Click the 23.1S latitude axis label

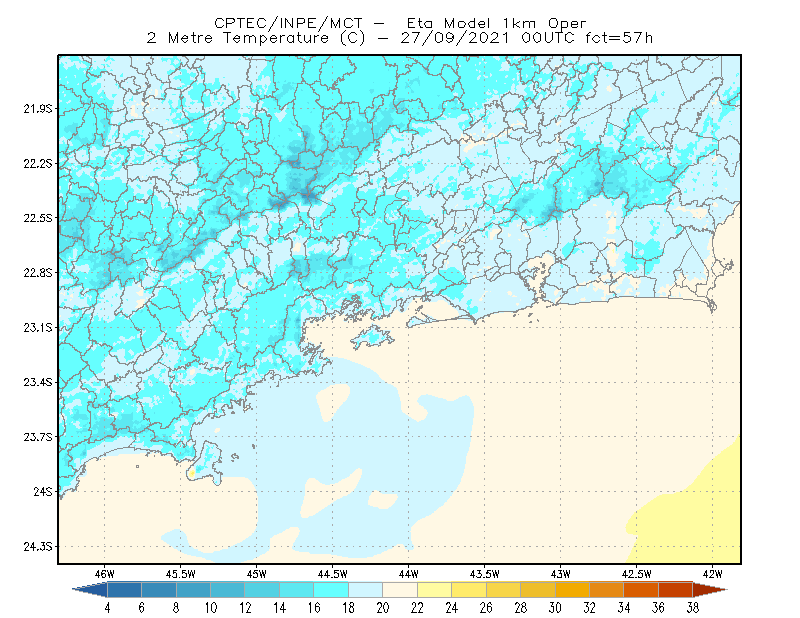(37, 327)
